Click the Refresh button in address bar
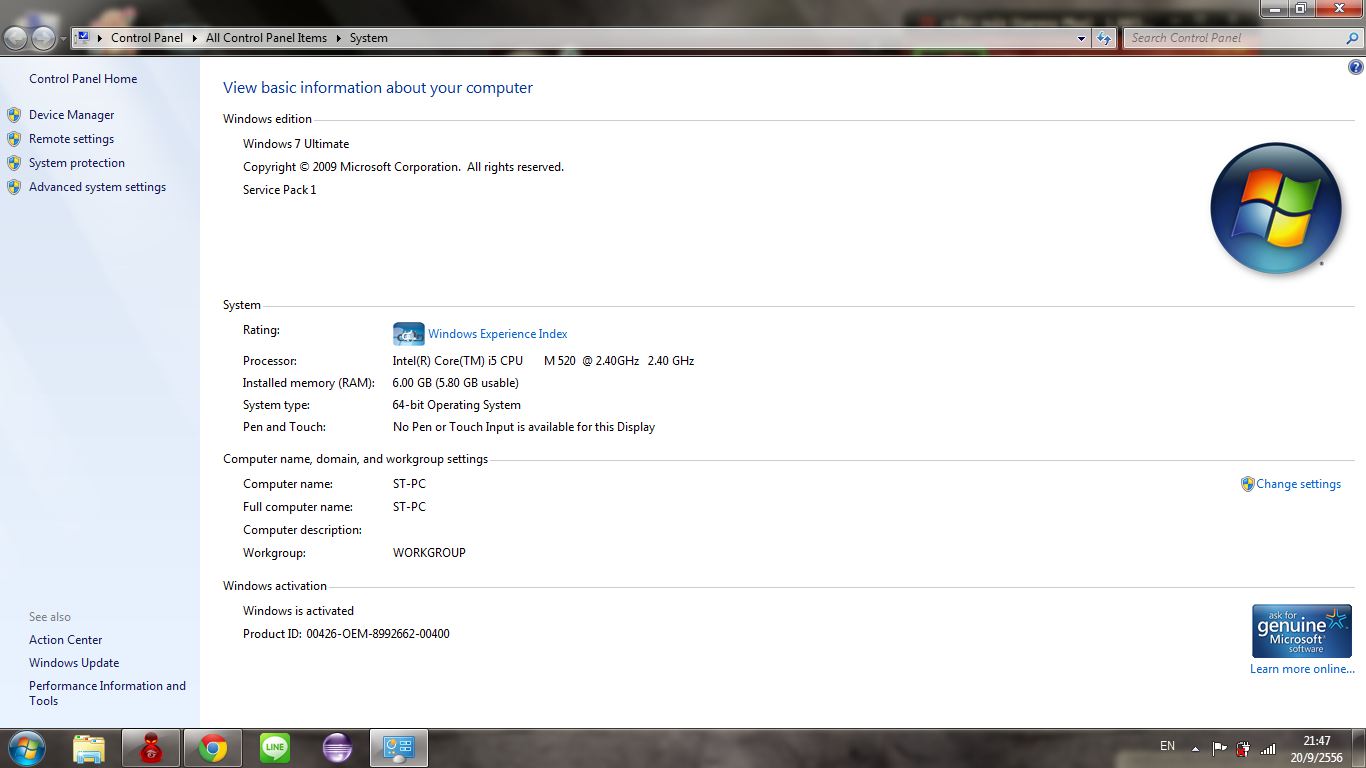This screenshot has width=1366, height=768. [x=1104, y=38]
